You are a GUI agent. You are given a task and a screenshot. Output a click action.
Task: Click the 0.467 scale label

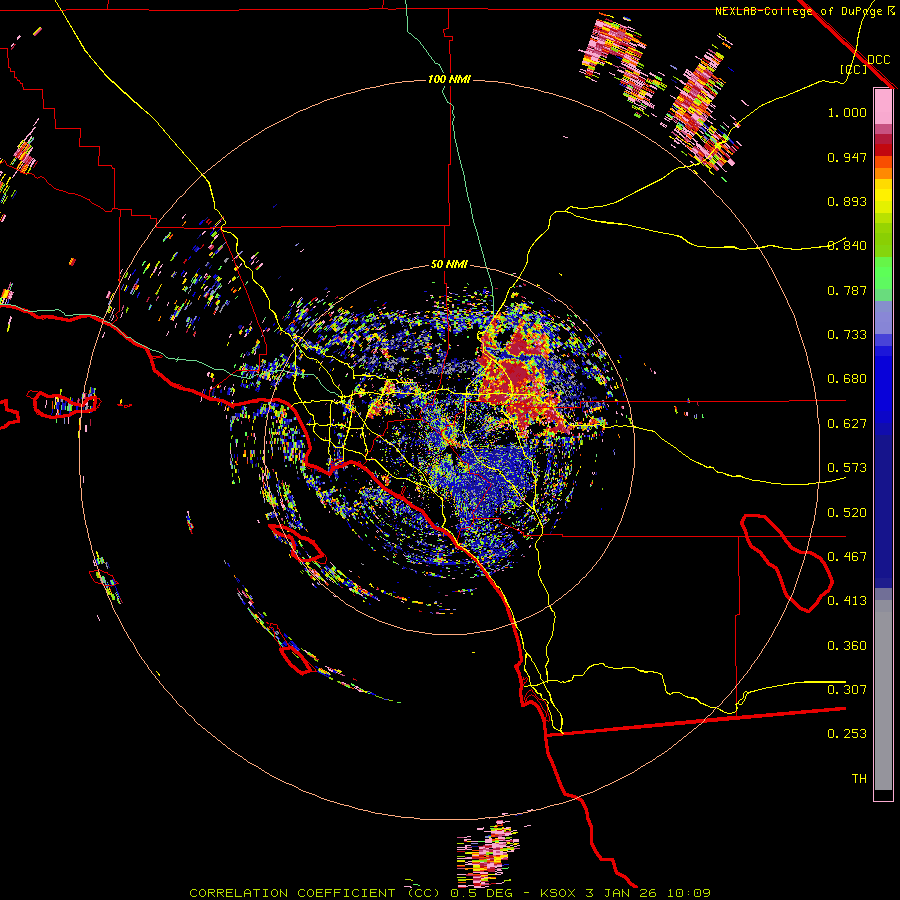click(847, 557)
